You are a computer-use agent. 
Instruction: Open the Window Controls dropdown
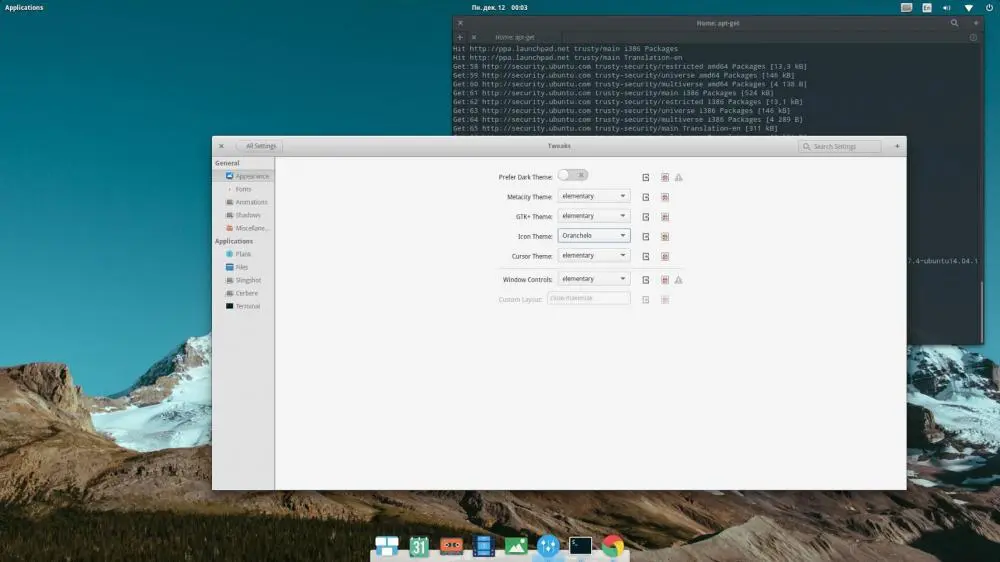(594, 279)
